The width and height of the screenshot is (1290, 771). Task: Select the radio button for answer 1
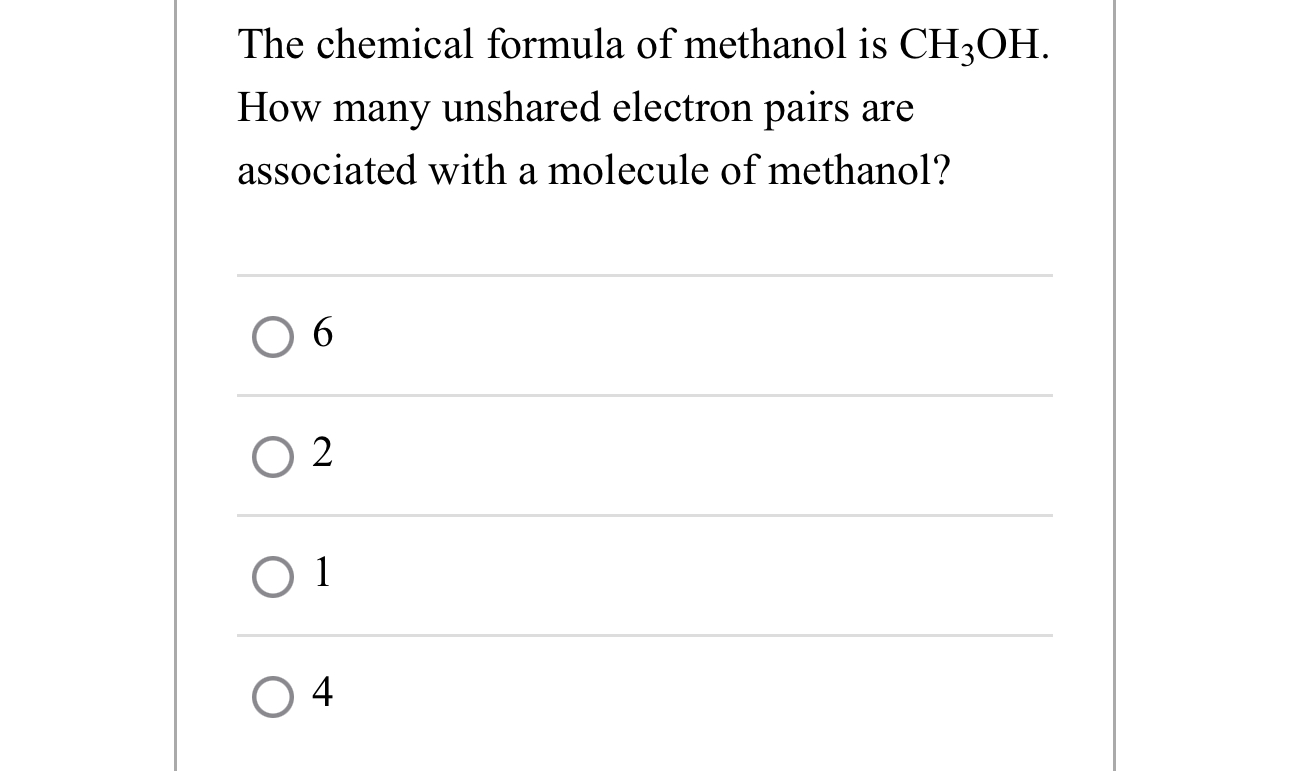(271, 577)
